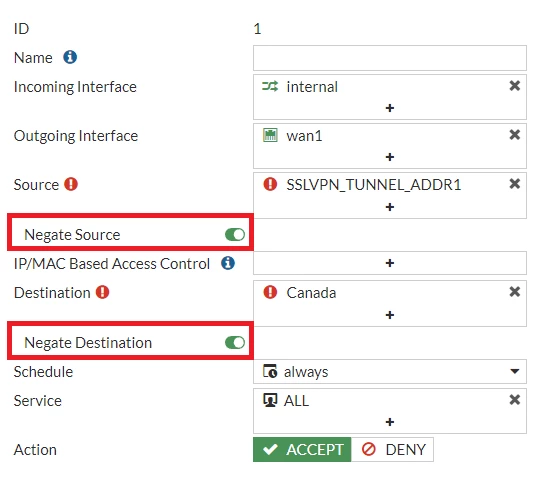Open the Schedule dropdown showing always

(x=390, y=371)
